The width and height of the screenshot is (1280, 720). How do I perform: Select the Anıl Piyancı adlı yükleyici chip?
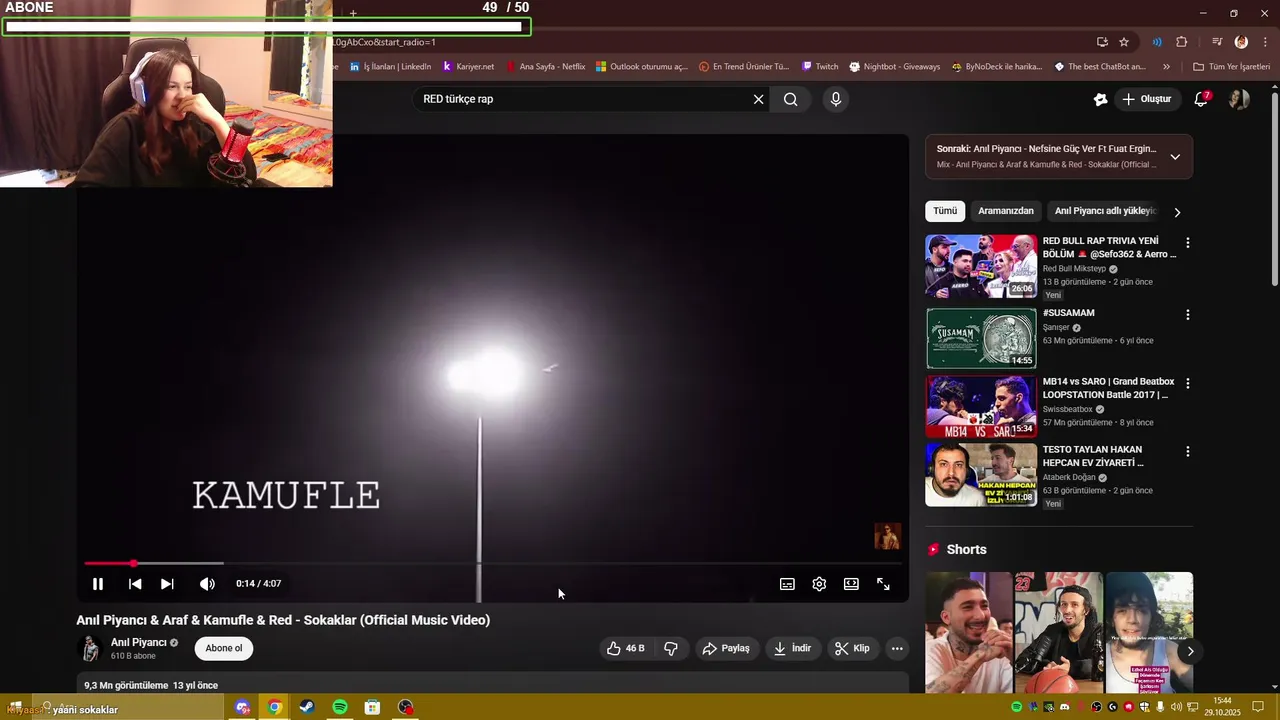tap(1105, 211)
